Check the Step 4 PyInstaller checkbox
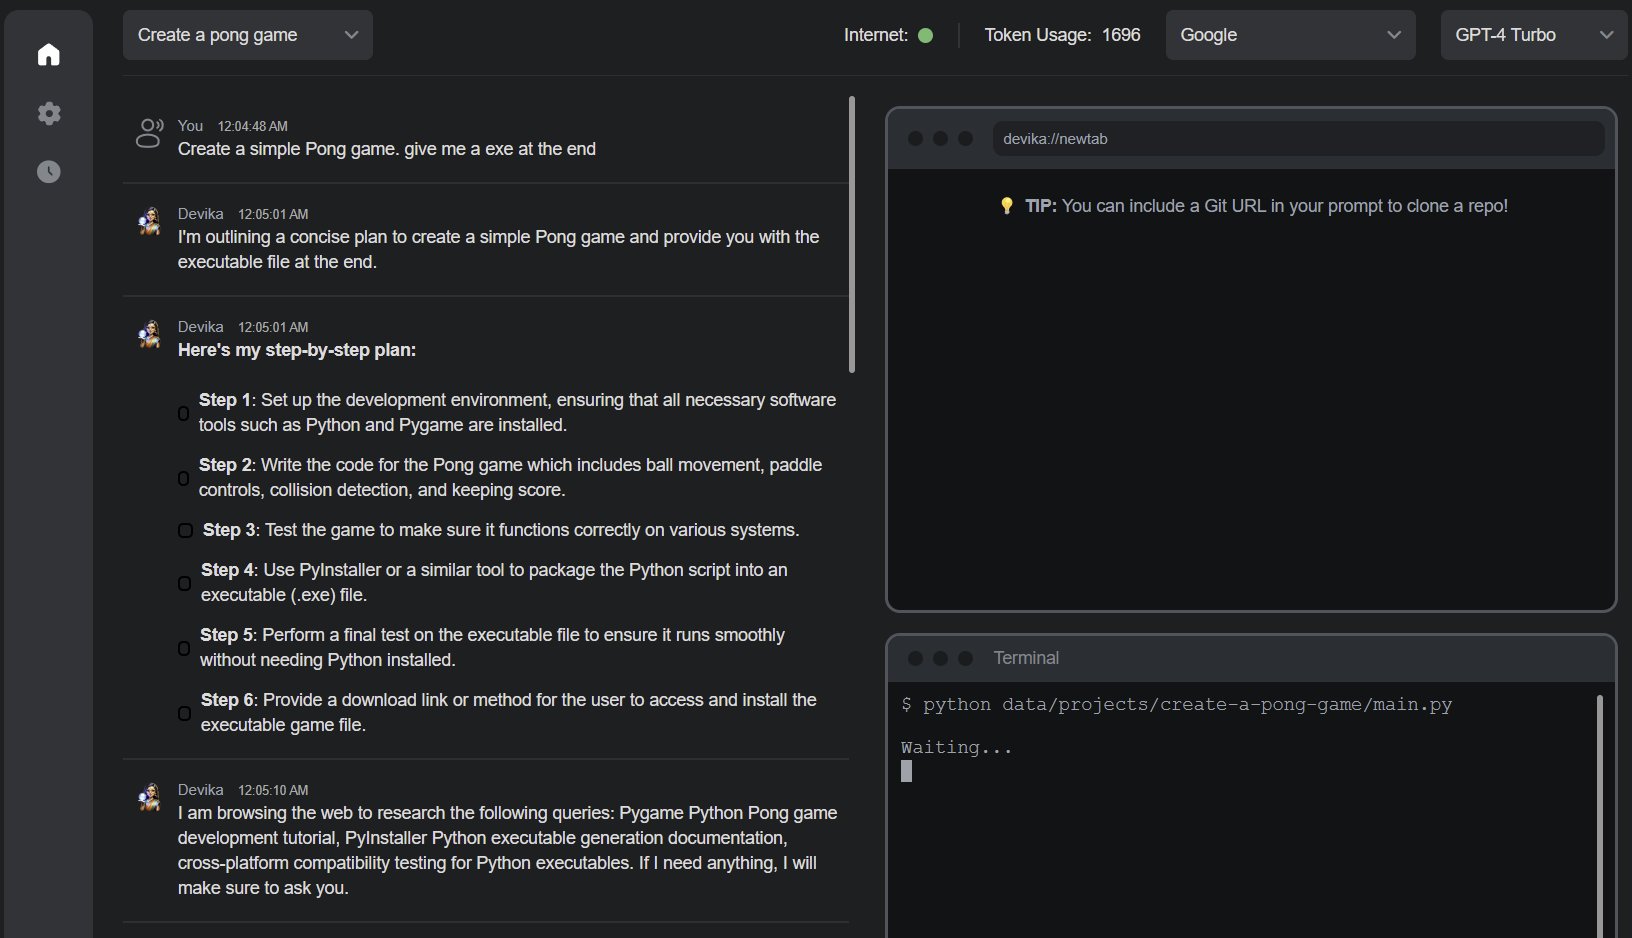Screen dimensions: 1632x938 pos(184,583)
